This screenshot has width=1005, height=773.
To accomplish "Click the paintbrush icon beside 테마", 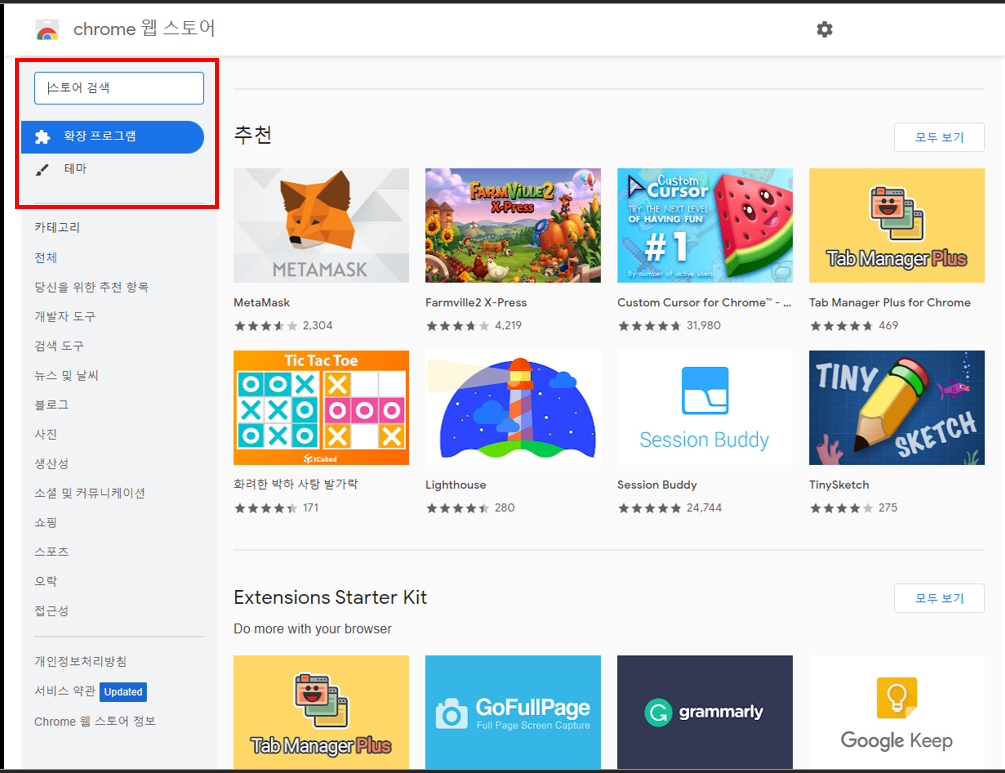I will (42, 170).
